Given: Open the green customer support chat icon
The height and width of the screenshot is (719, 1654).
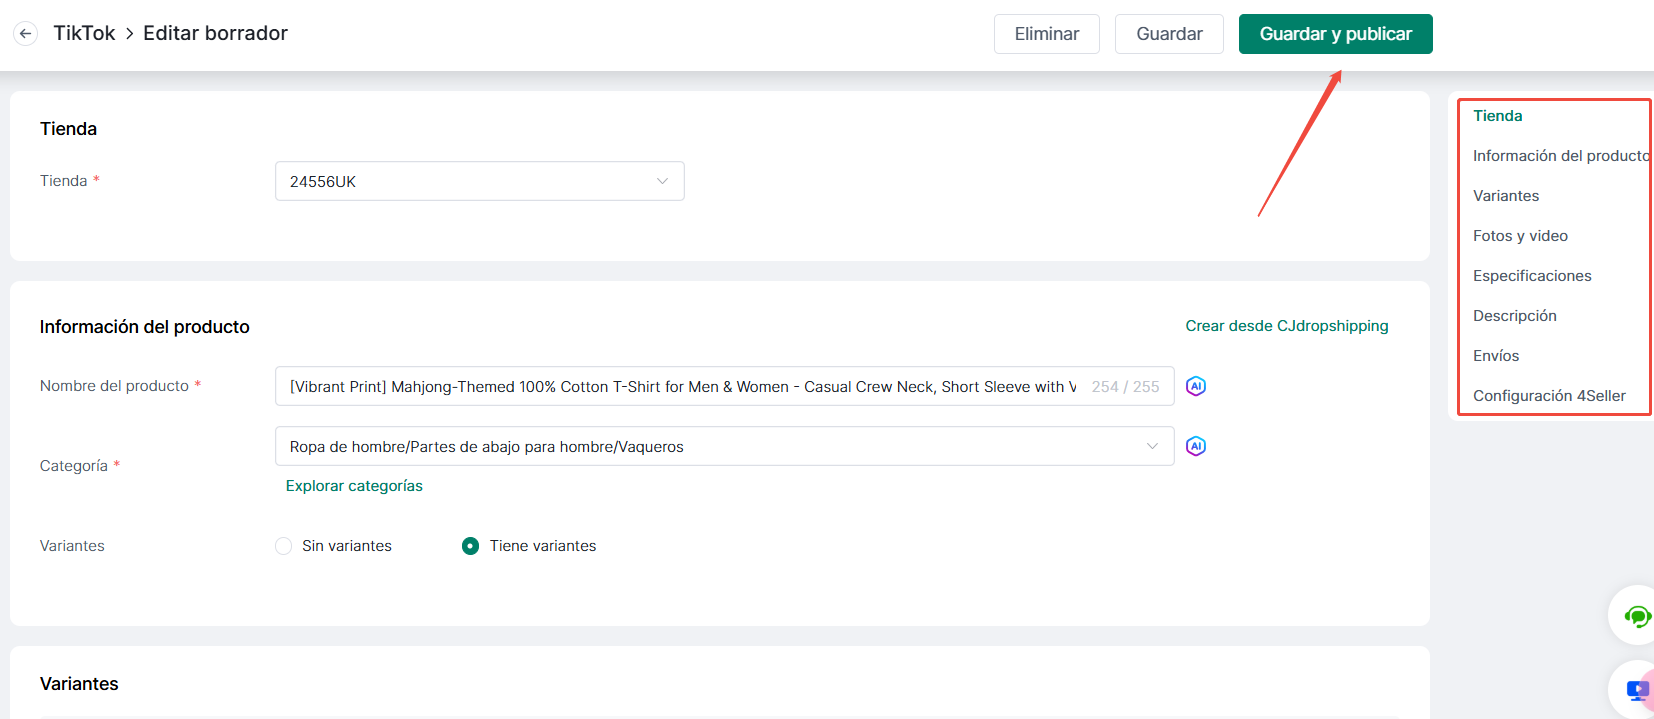Looking at the screenshot, I should point(1636,616).
